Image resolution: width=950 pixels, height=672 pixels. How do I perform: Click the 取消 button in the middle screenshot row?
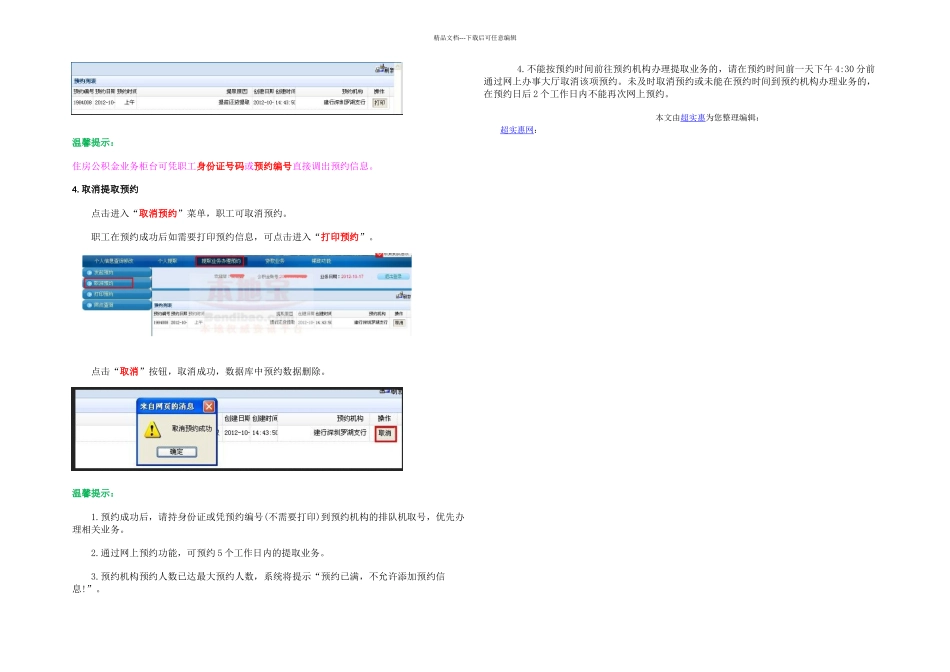coord(399,323)
